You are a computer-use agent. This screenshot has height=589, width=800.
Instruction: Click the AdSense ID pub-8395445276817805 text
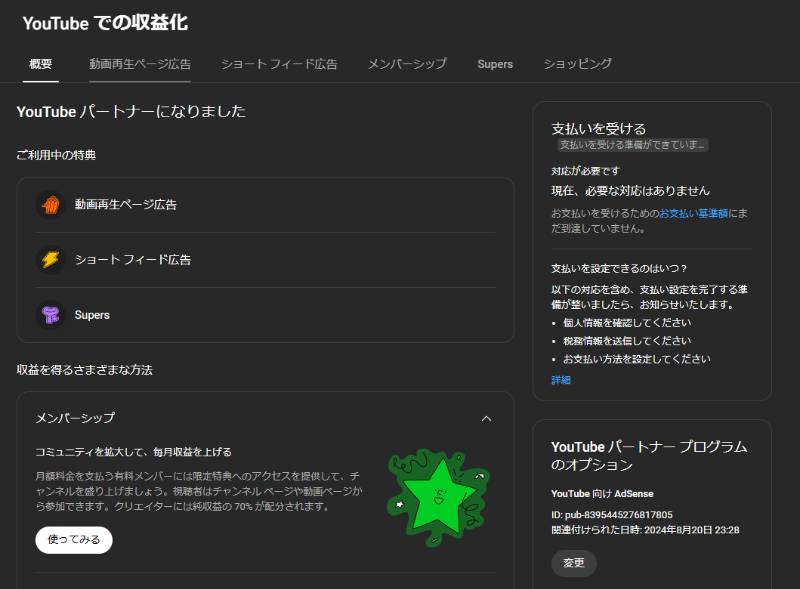pos(612,514)
